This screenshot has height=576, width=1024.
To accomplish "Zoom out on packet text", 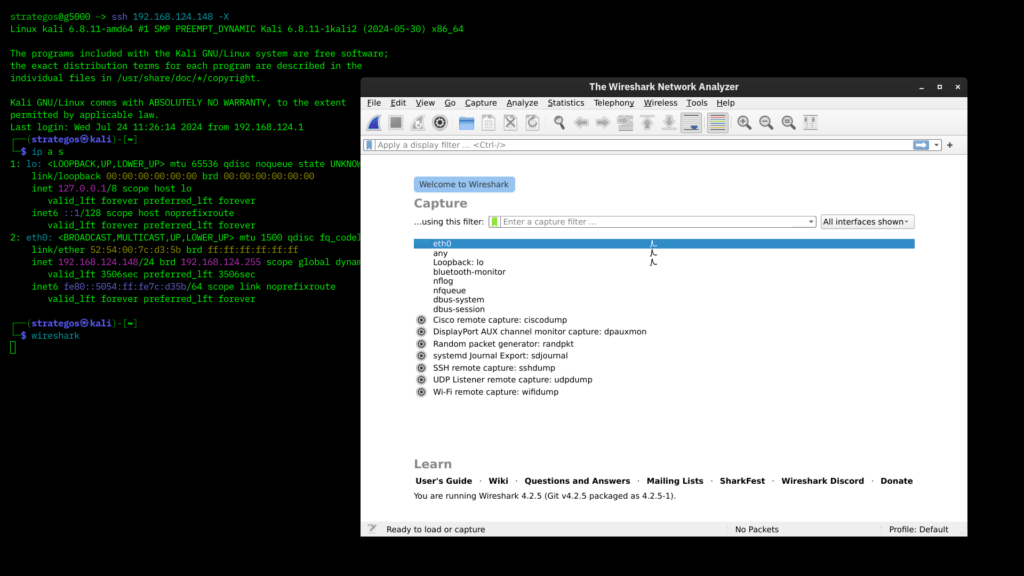I will tap(766, 123).
